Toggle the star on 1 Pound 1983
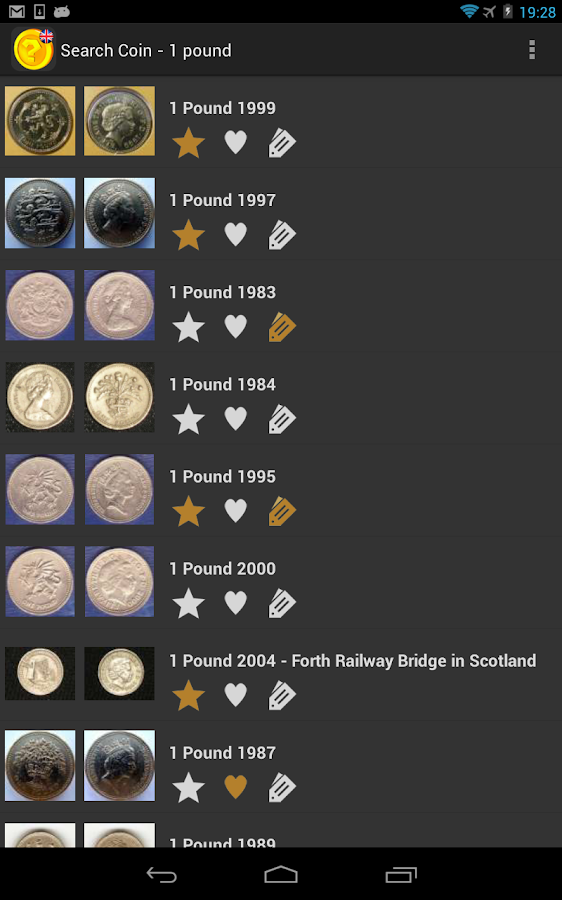 coord(188,327)
